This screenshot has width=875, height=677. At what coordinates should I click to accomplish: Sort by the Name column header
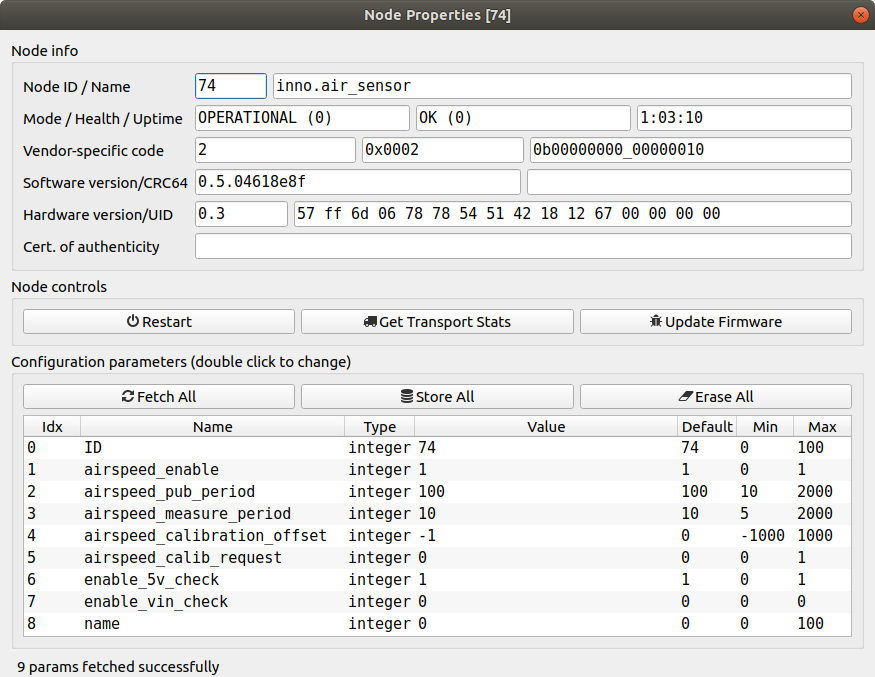click(212, 426)
